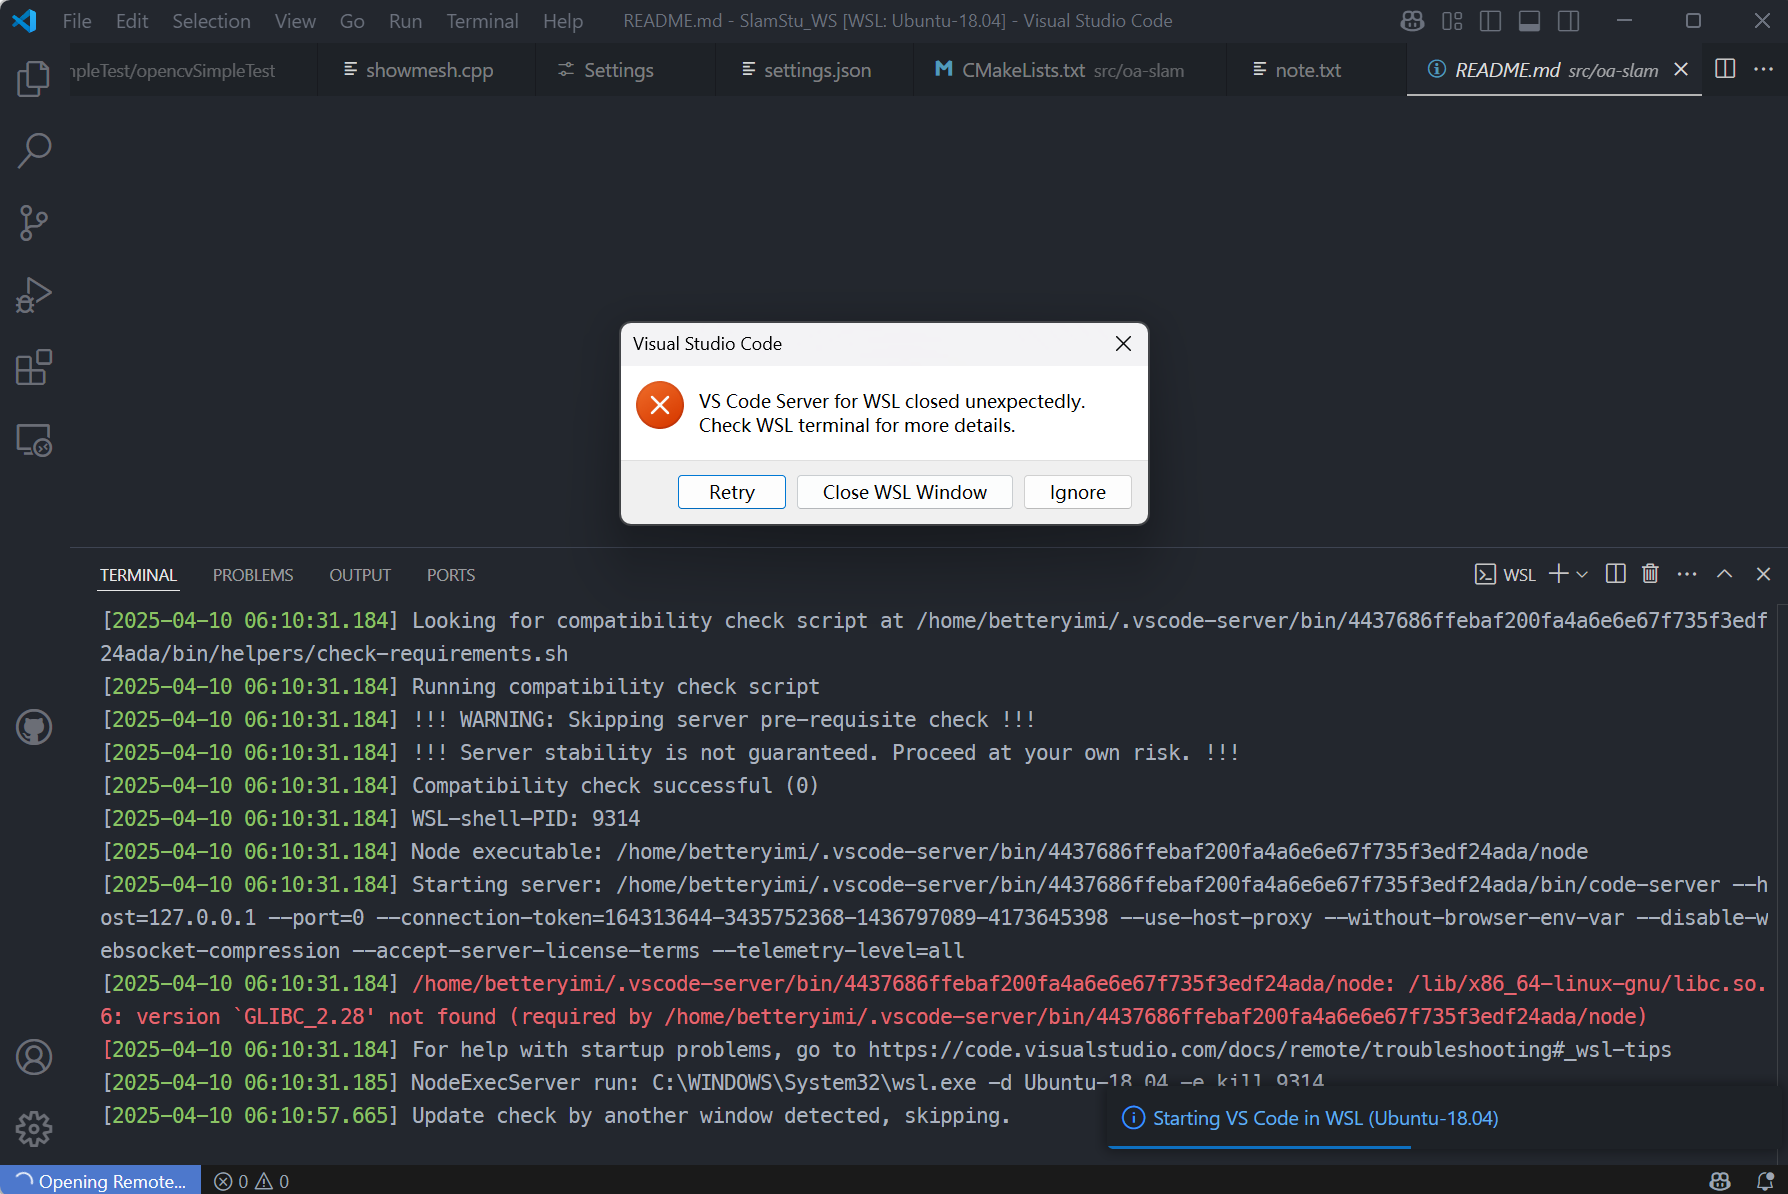The width and height of the screenshot is (1788, 1194).
Task: Open the Terminal menu
Action: [482, 20]
